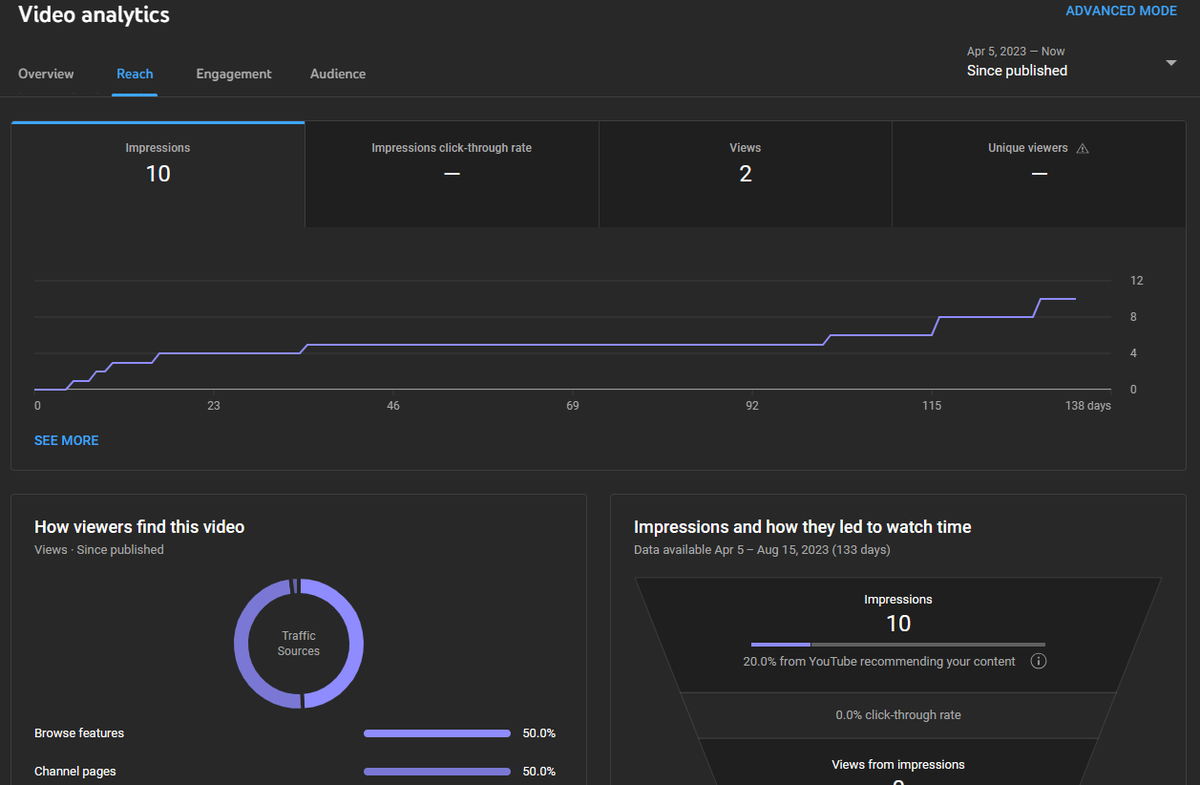Screen dimensions: 1200x785
Task: Select the Reach tab
Action: (135, 74)
